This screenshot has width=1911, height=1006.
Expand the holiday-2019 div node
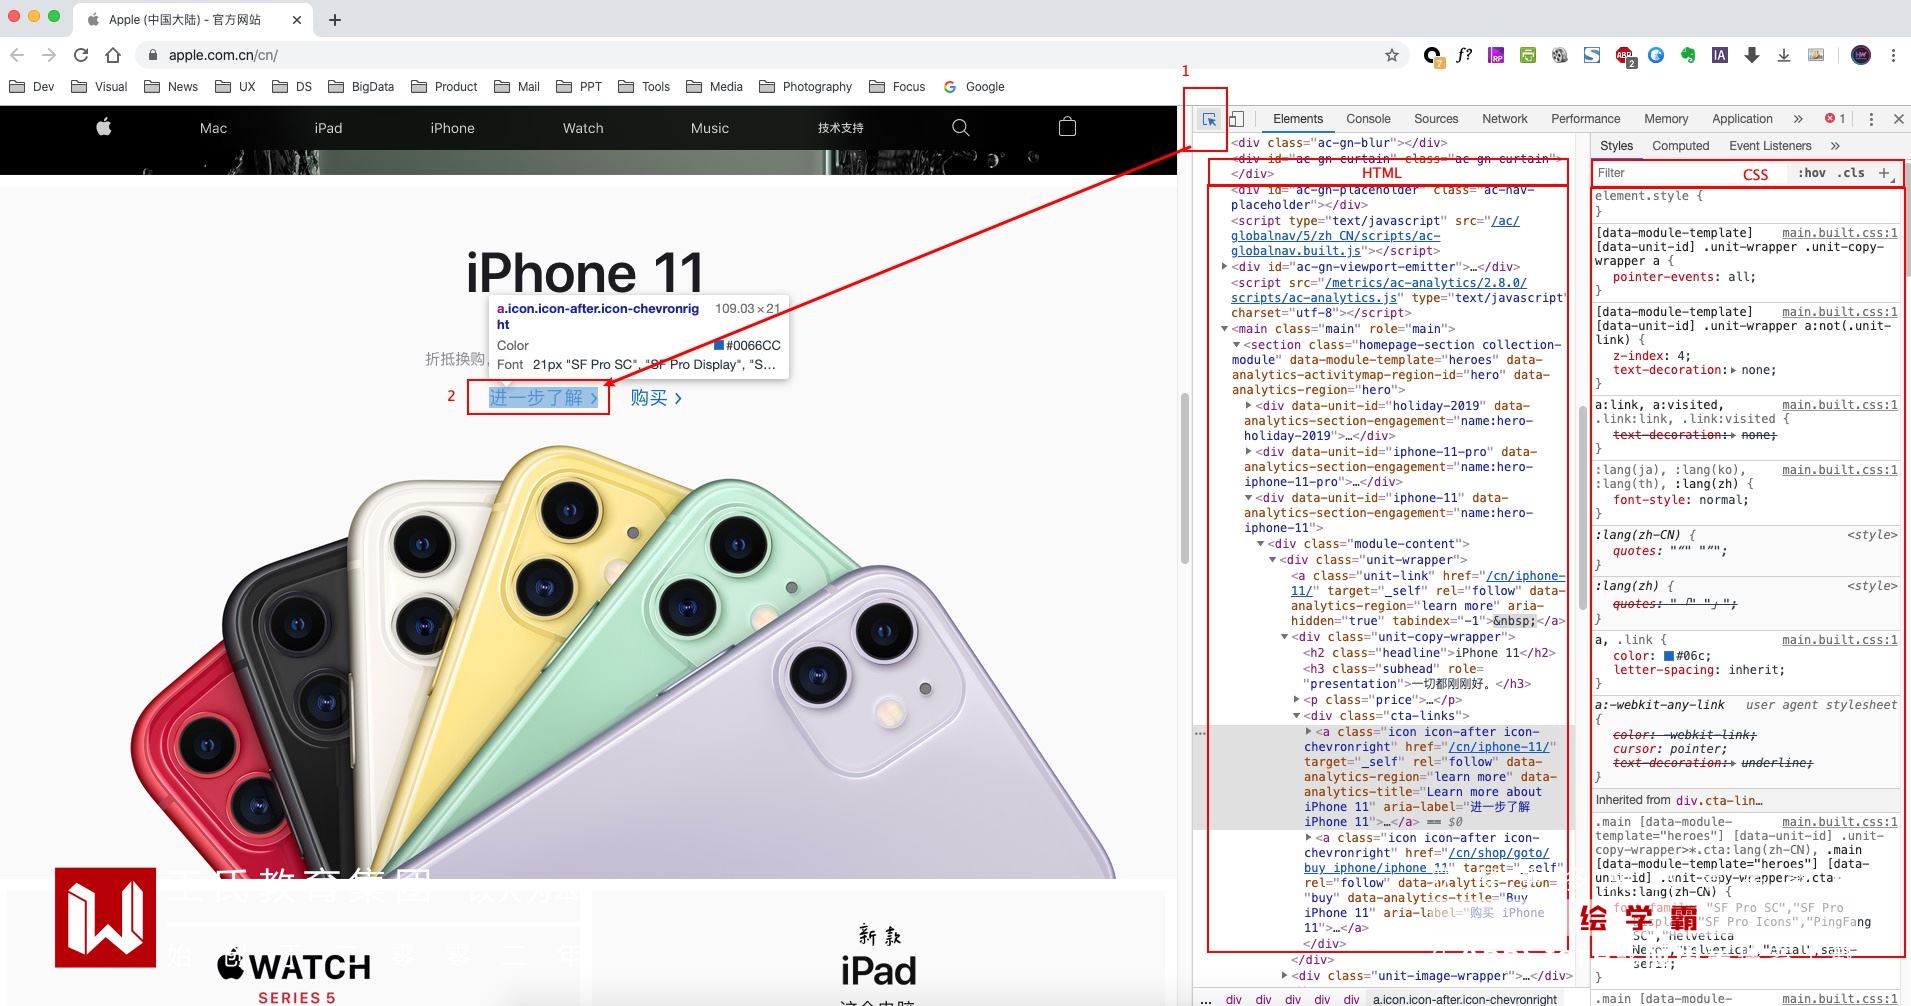(1249, 406)
